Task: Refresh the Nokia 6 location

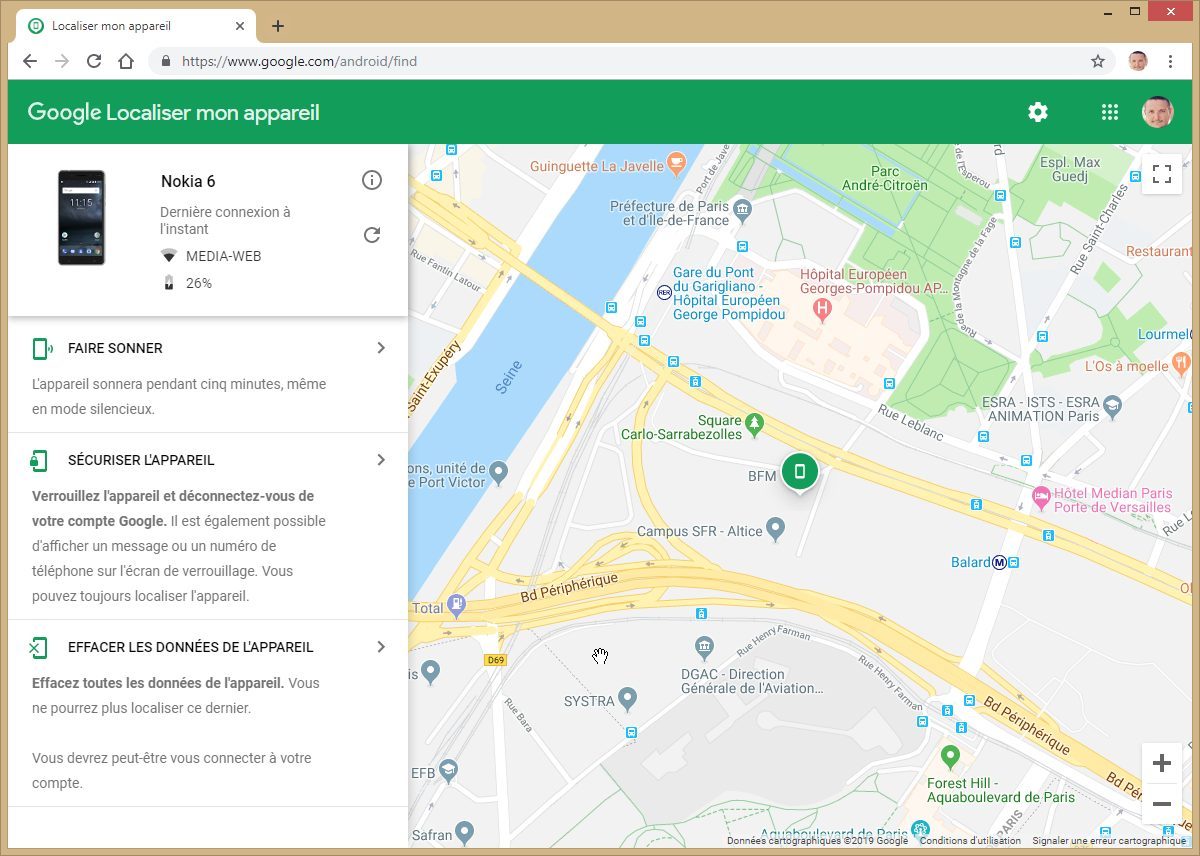Action: 372,235
